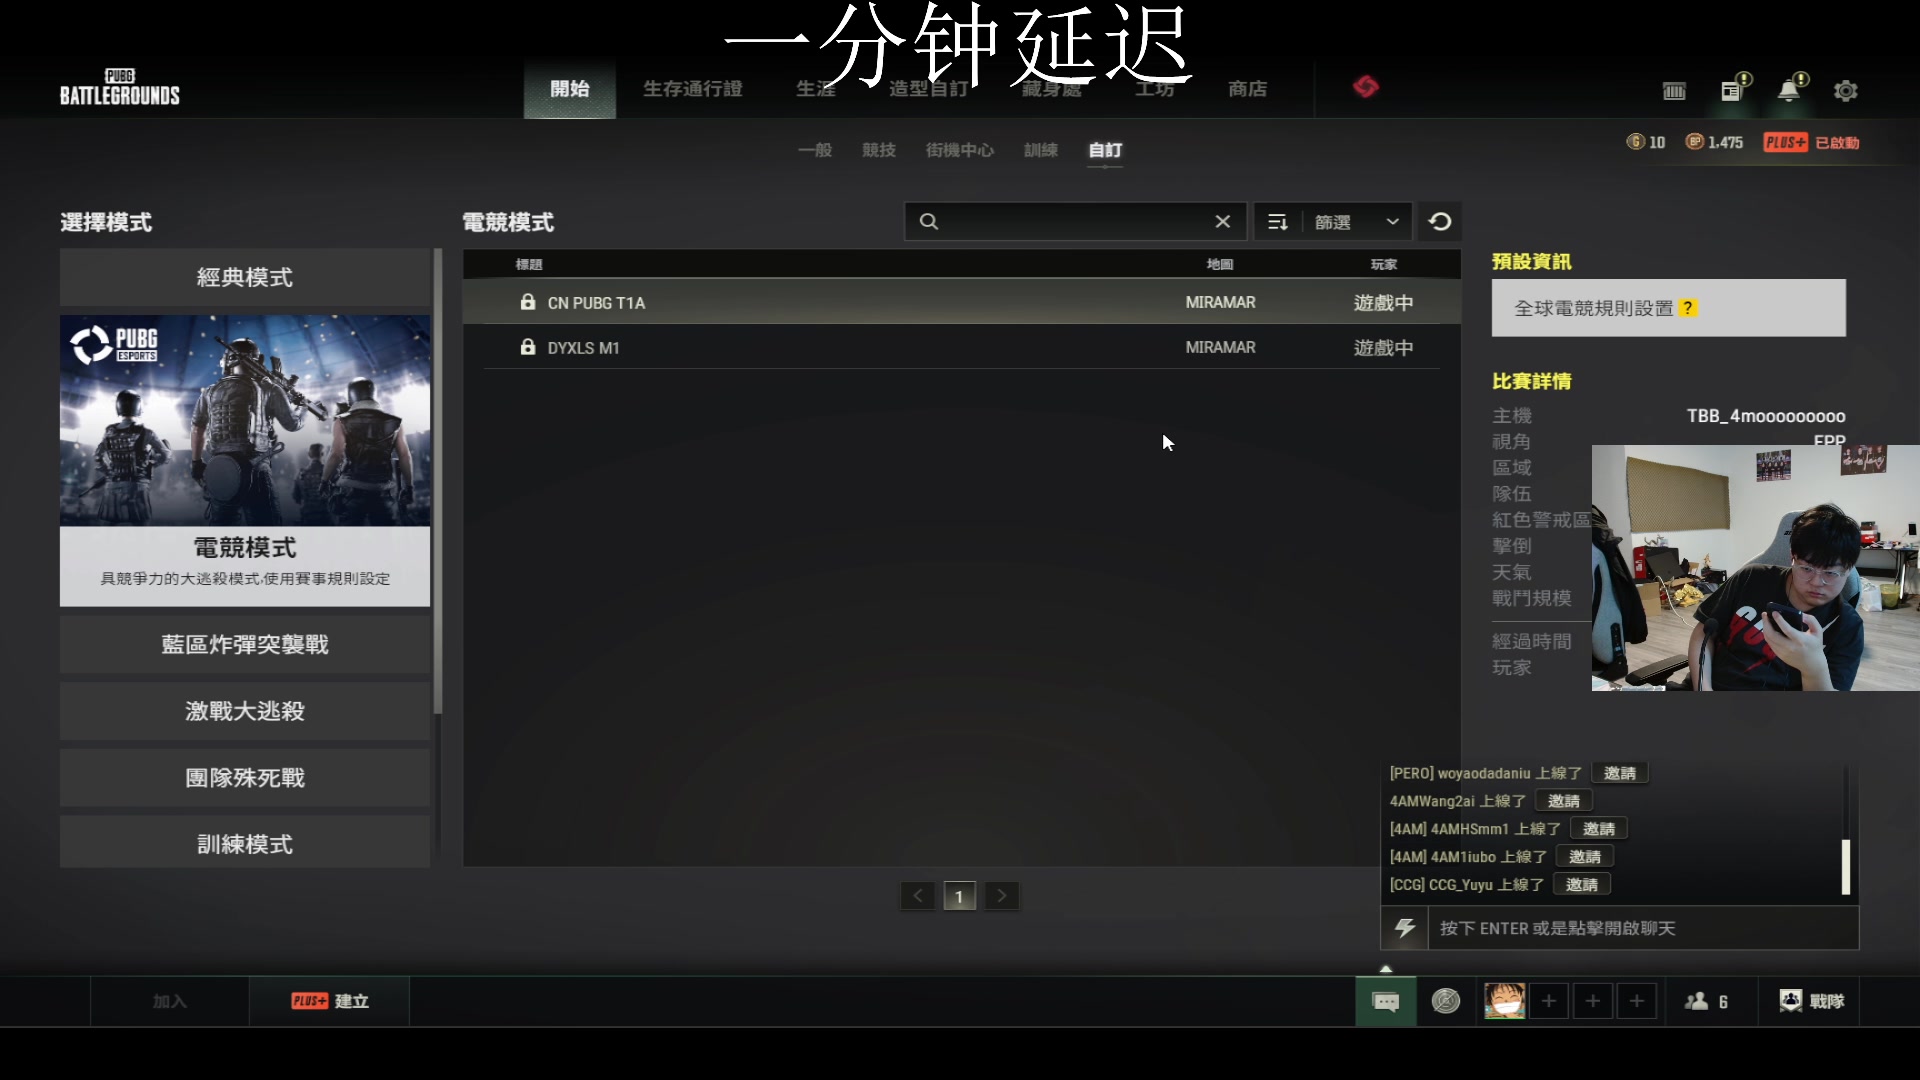Switch to the 開始 tab
The image size is (1920, 1080).
tap(570, 89)
